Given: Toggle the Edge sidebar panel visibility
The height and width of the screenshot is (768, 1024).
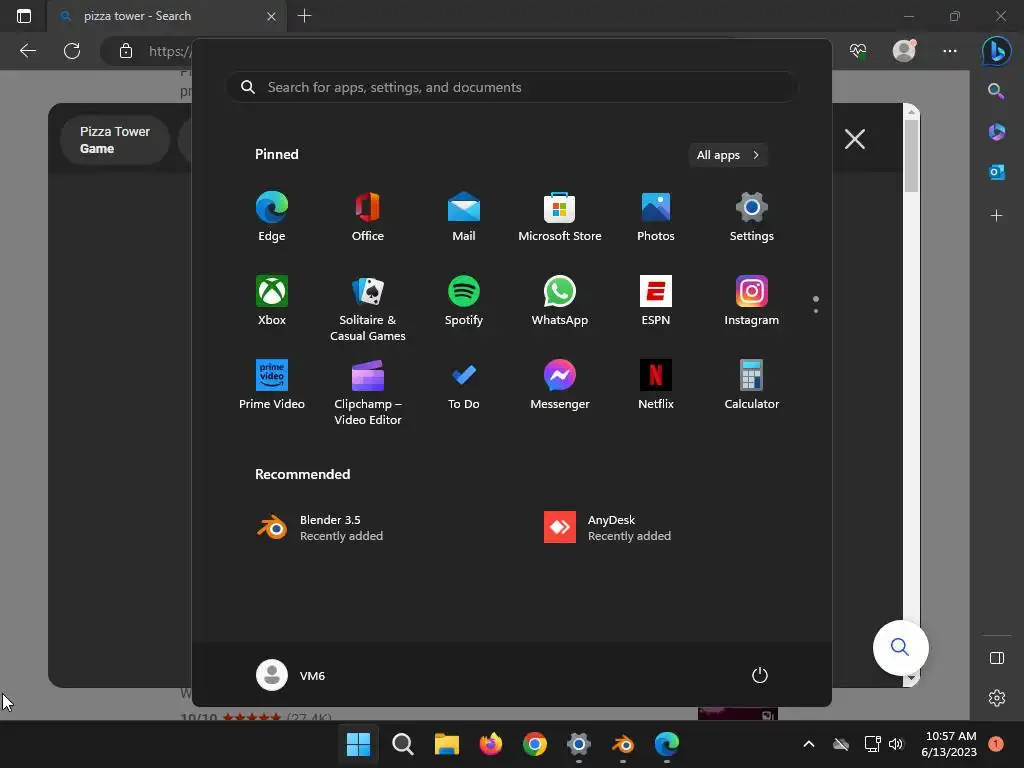Looking at the screenshot, I should (x=997, y=658).
